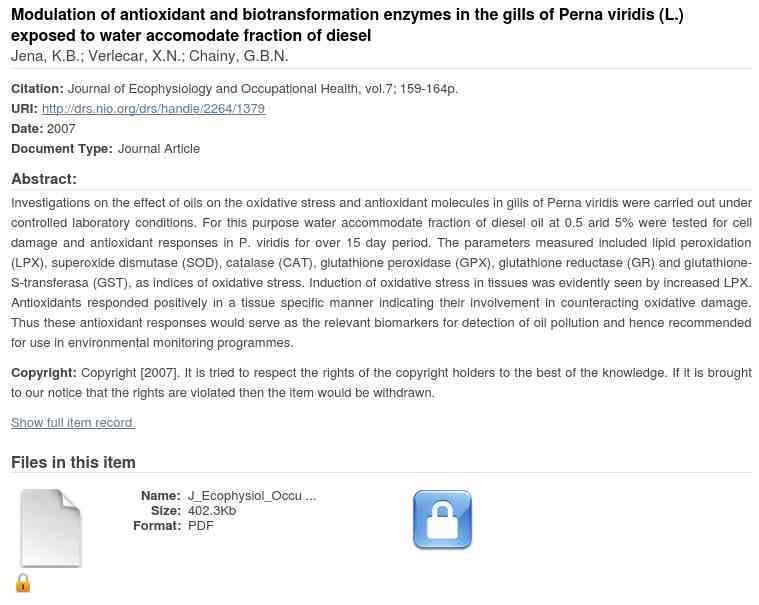Click the date value 2007
Viewport: 759px width, 605px height.
(x=61, y=129)
